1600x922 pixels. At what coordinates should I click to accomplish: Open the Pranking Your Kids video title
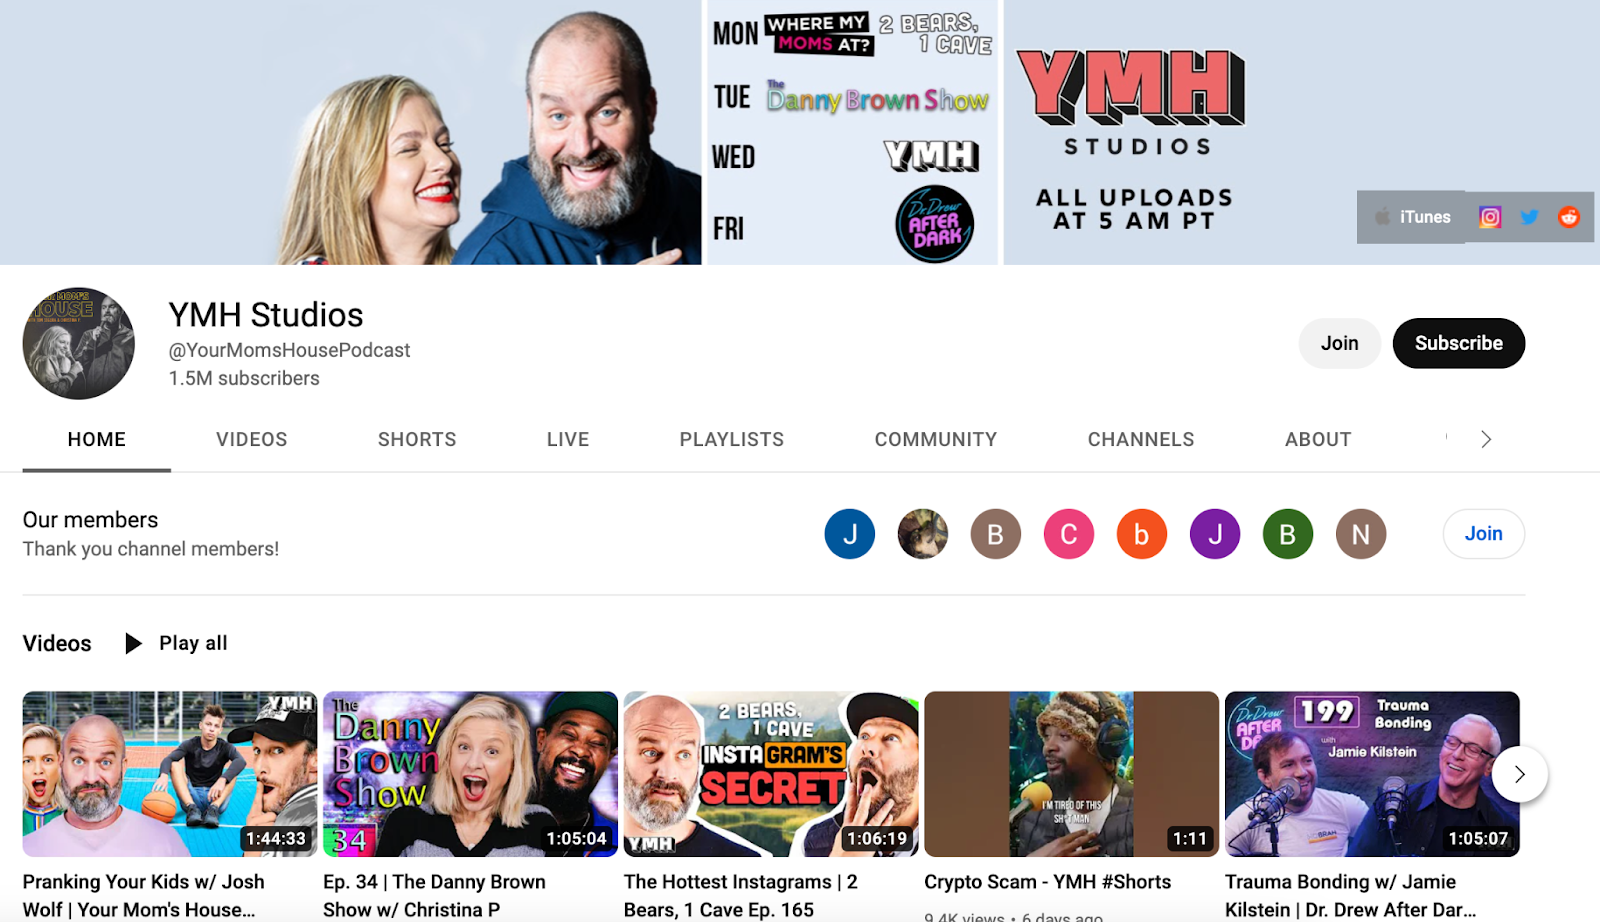[x=144, y=896]
